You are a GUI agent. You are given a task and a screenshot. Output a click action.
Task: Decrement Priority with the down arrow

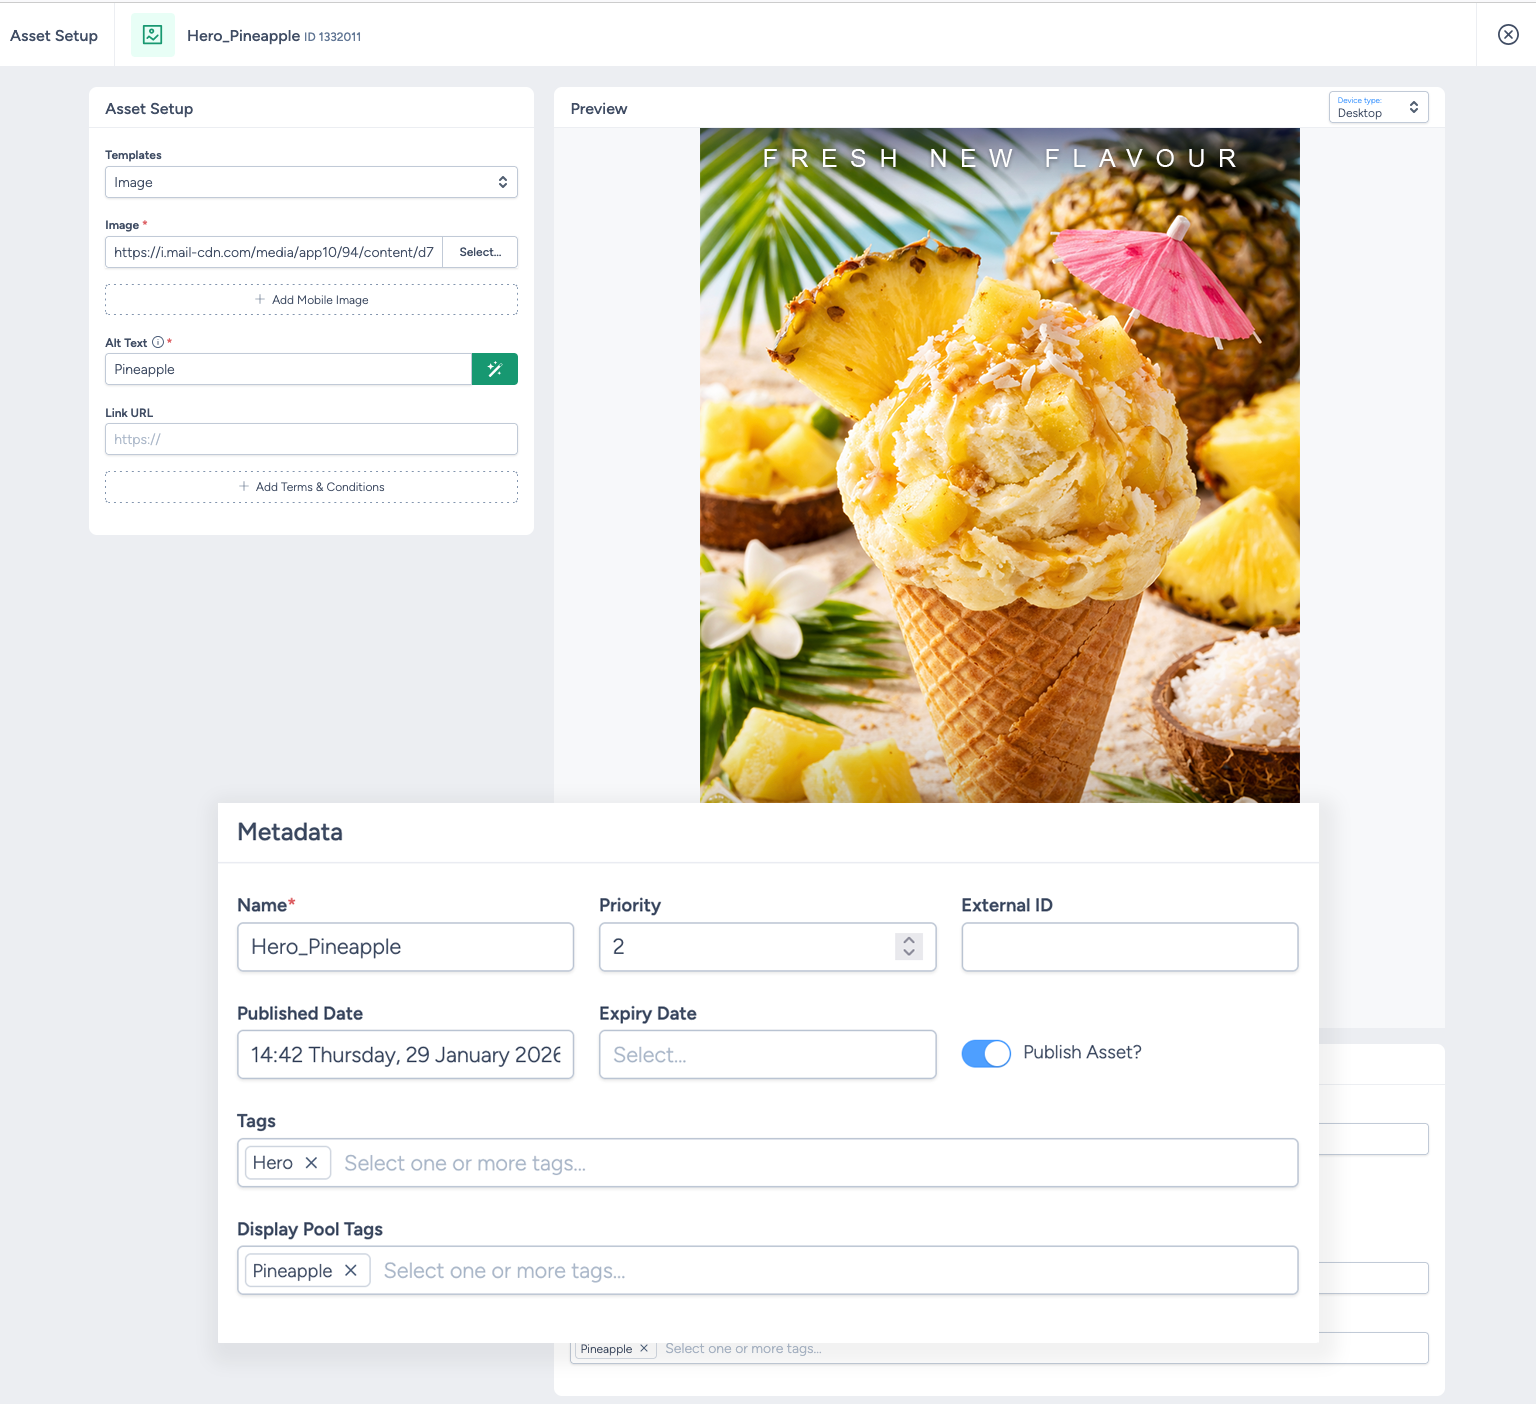(909, 953)
